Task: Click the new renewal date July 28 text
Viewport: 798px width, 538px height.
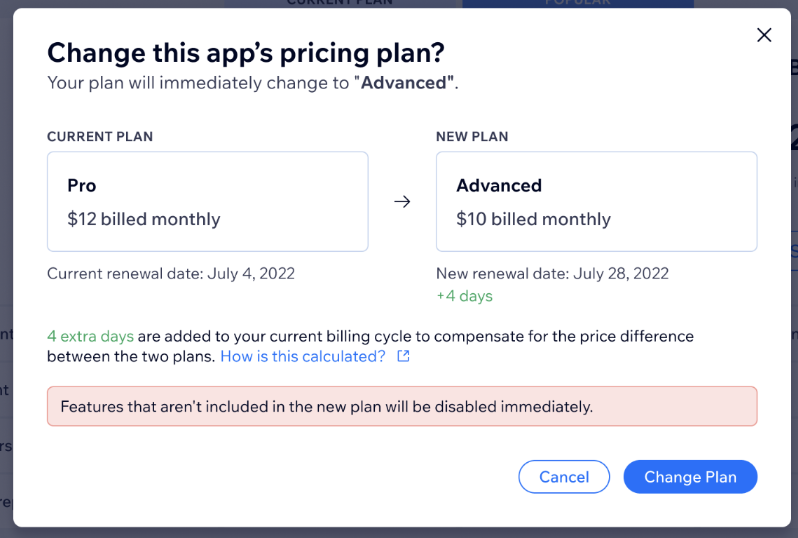Action: click(x=552, y=274)
